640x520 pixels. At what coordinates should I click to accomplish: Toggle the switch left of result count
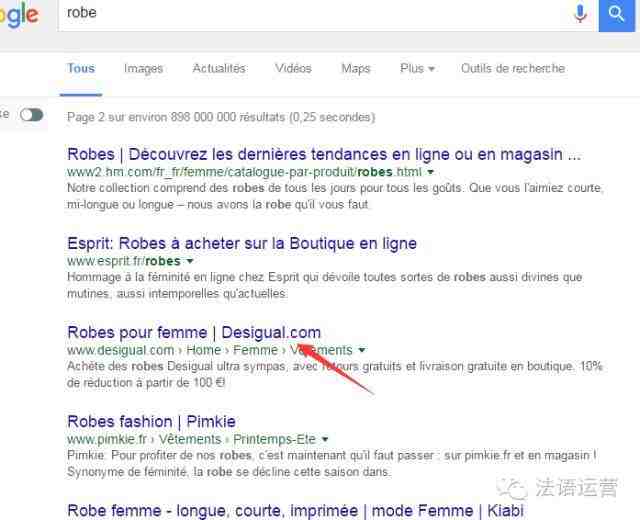(31, 115)
